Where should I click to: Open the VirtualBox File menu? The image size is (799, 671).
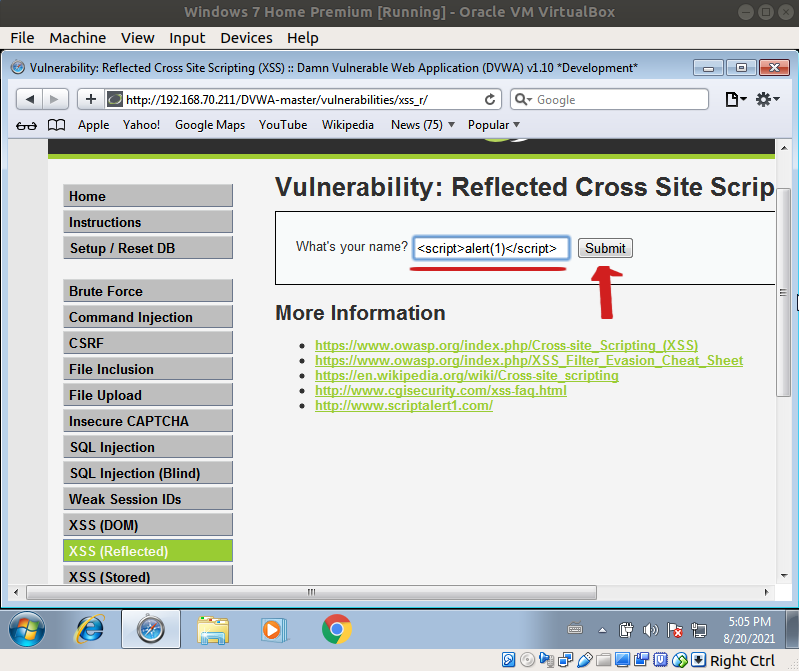pyautogui.click(x=22, y=38)
